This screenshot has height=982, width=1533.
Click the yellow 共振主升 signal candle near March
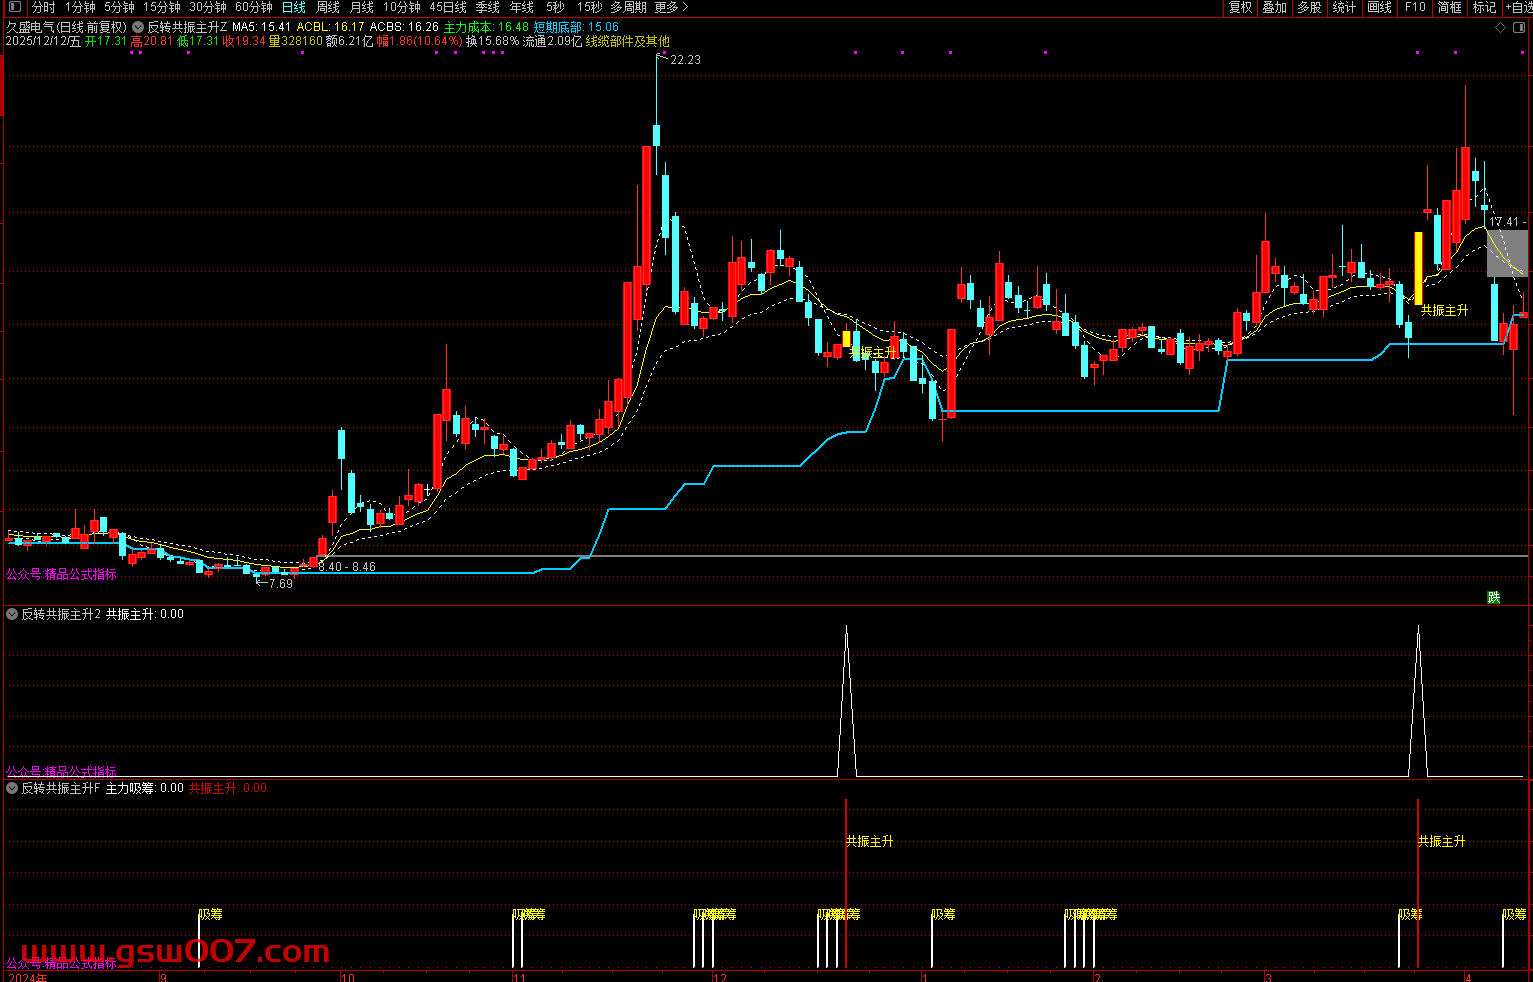coord(1418,268)
